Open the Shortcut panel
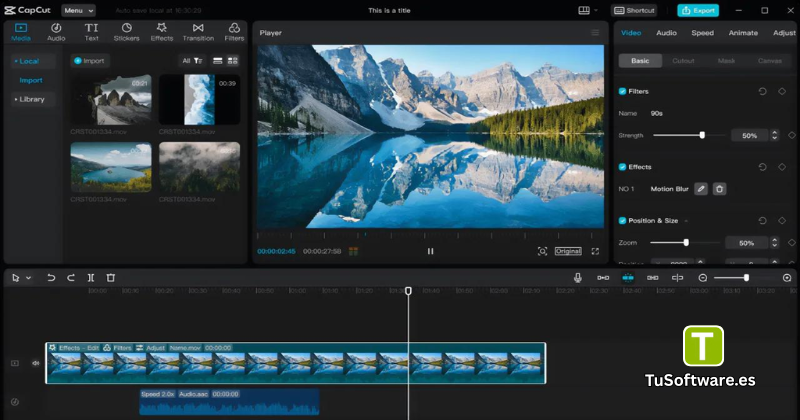The height and width of the screenshot is (420, 800). pyautogui.click(x=634, y=10)
